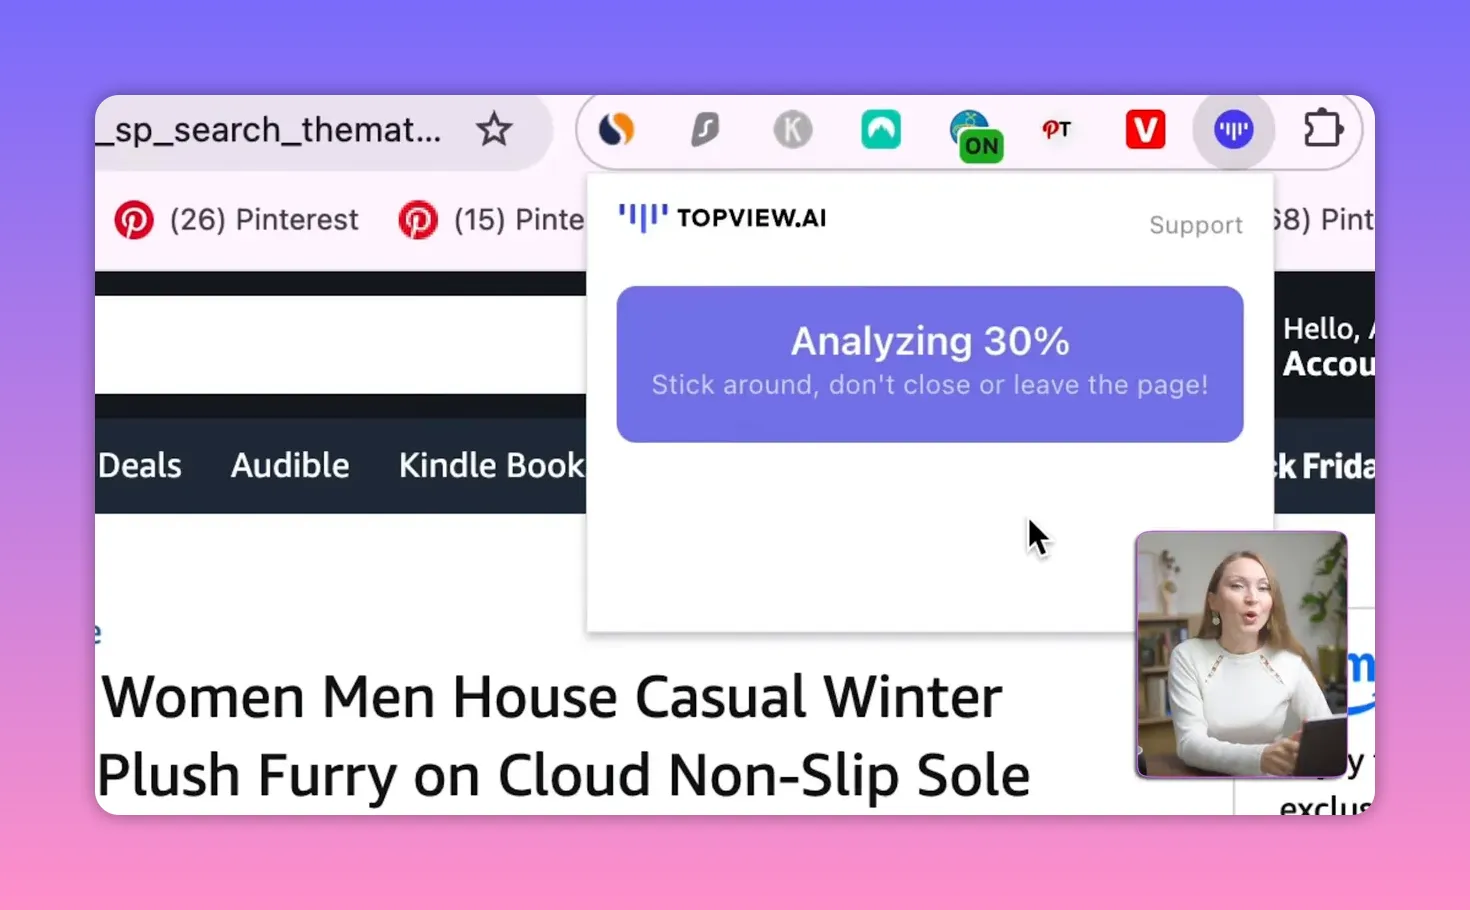Open the Surfshark extension icon

tap(705, 129)
